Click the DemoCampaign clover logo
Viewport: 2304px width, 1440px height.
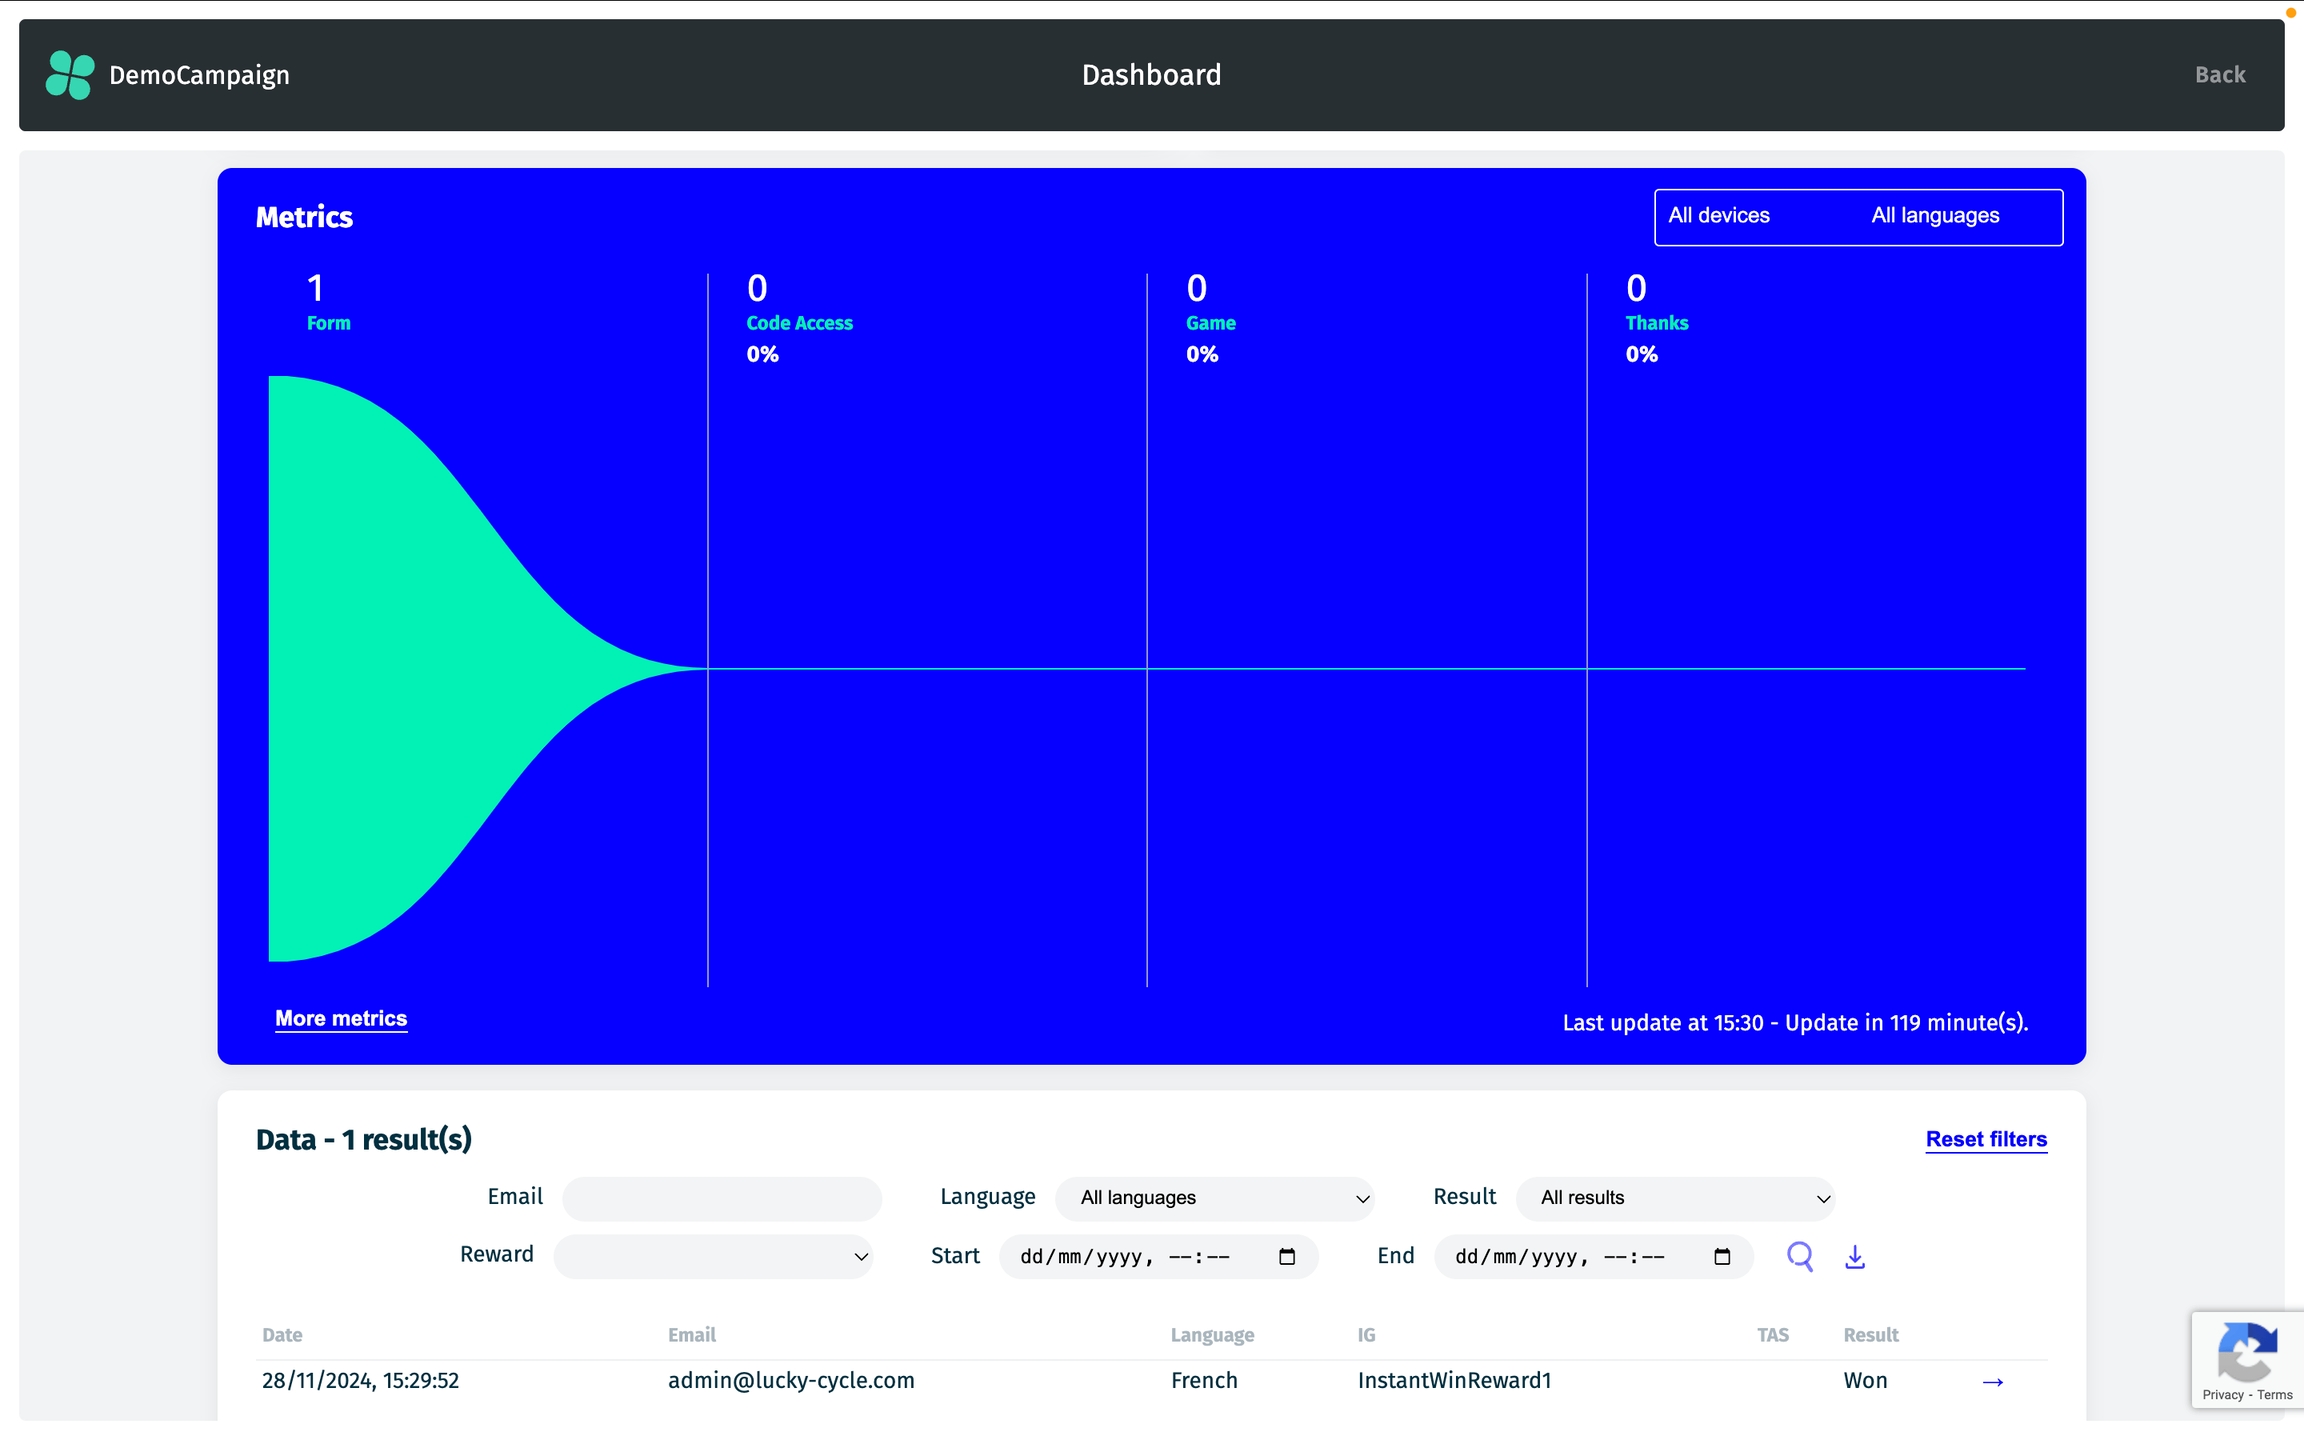70,75
